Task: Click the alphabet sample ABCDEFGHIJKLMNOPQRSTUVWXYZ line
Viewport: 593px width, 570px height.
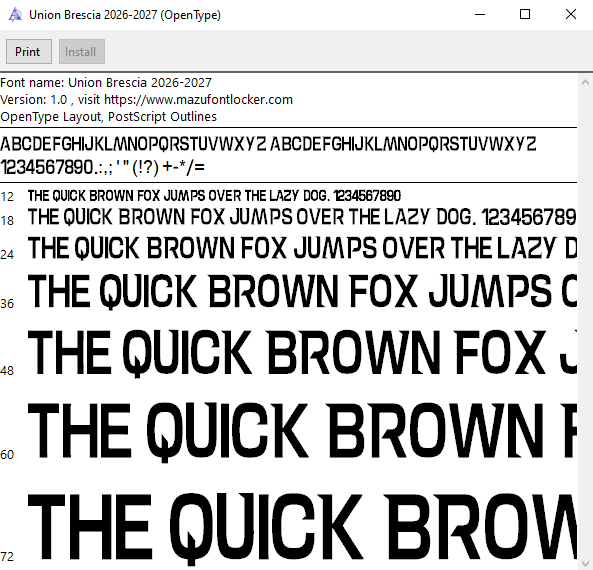Action: (268, 144)
